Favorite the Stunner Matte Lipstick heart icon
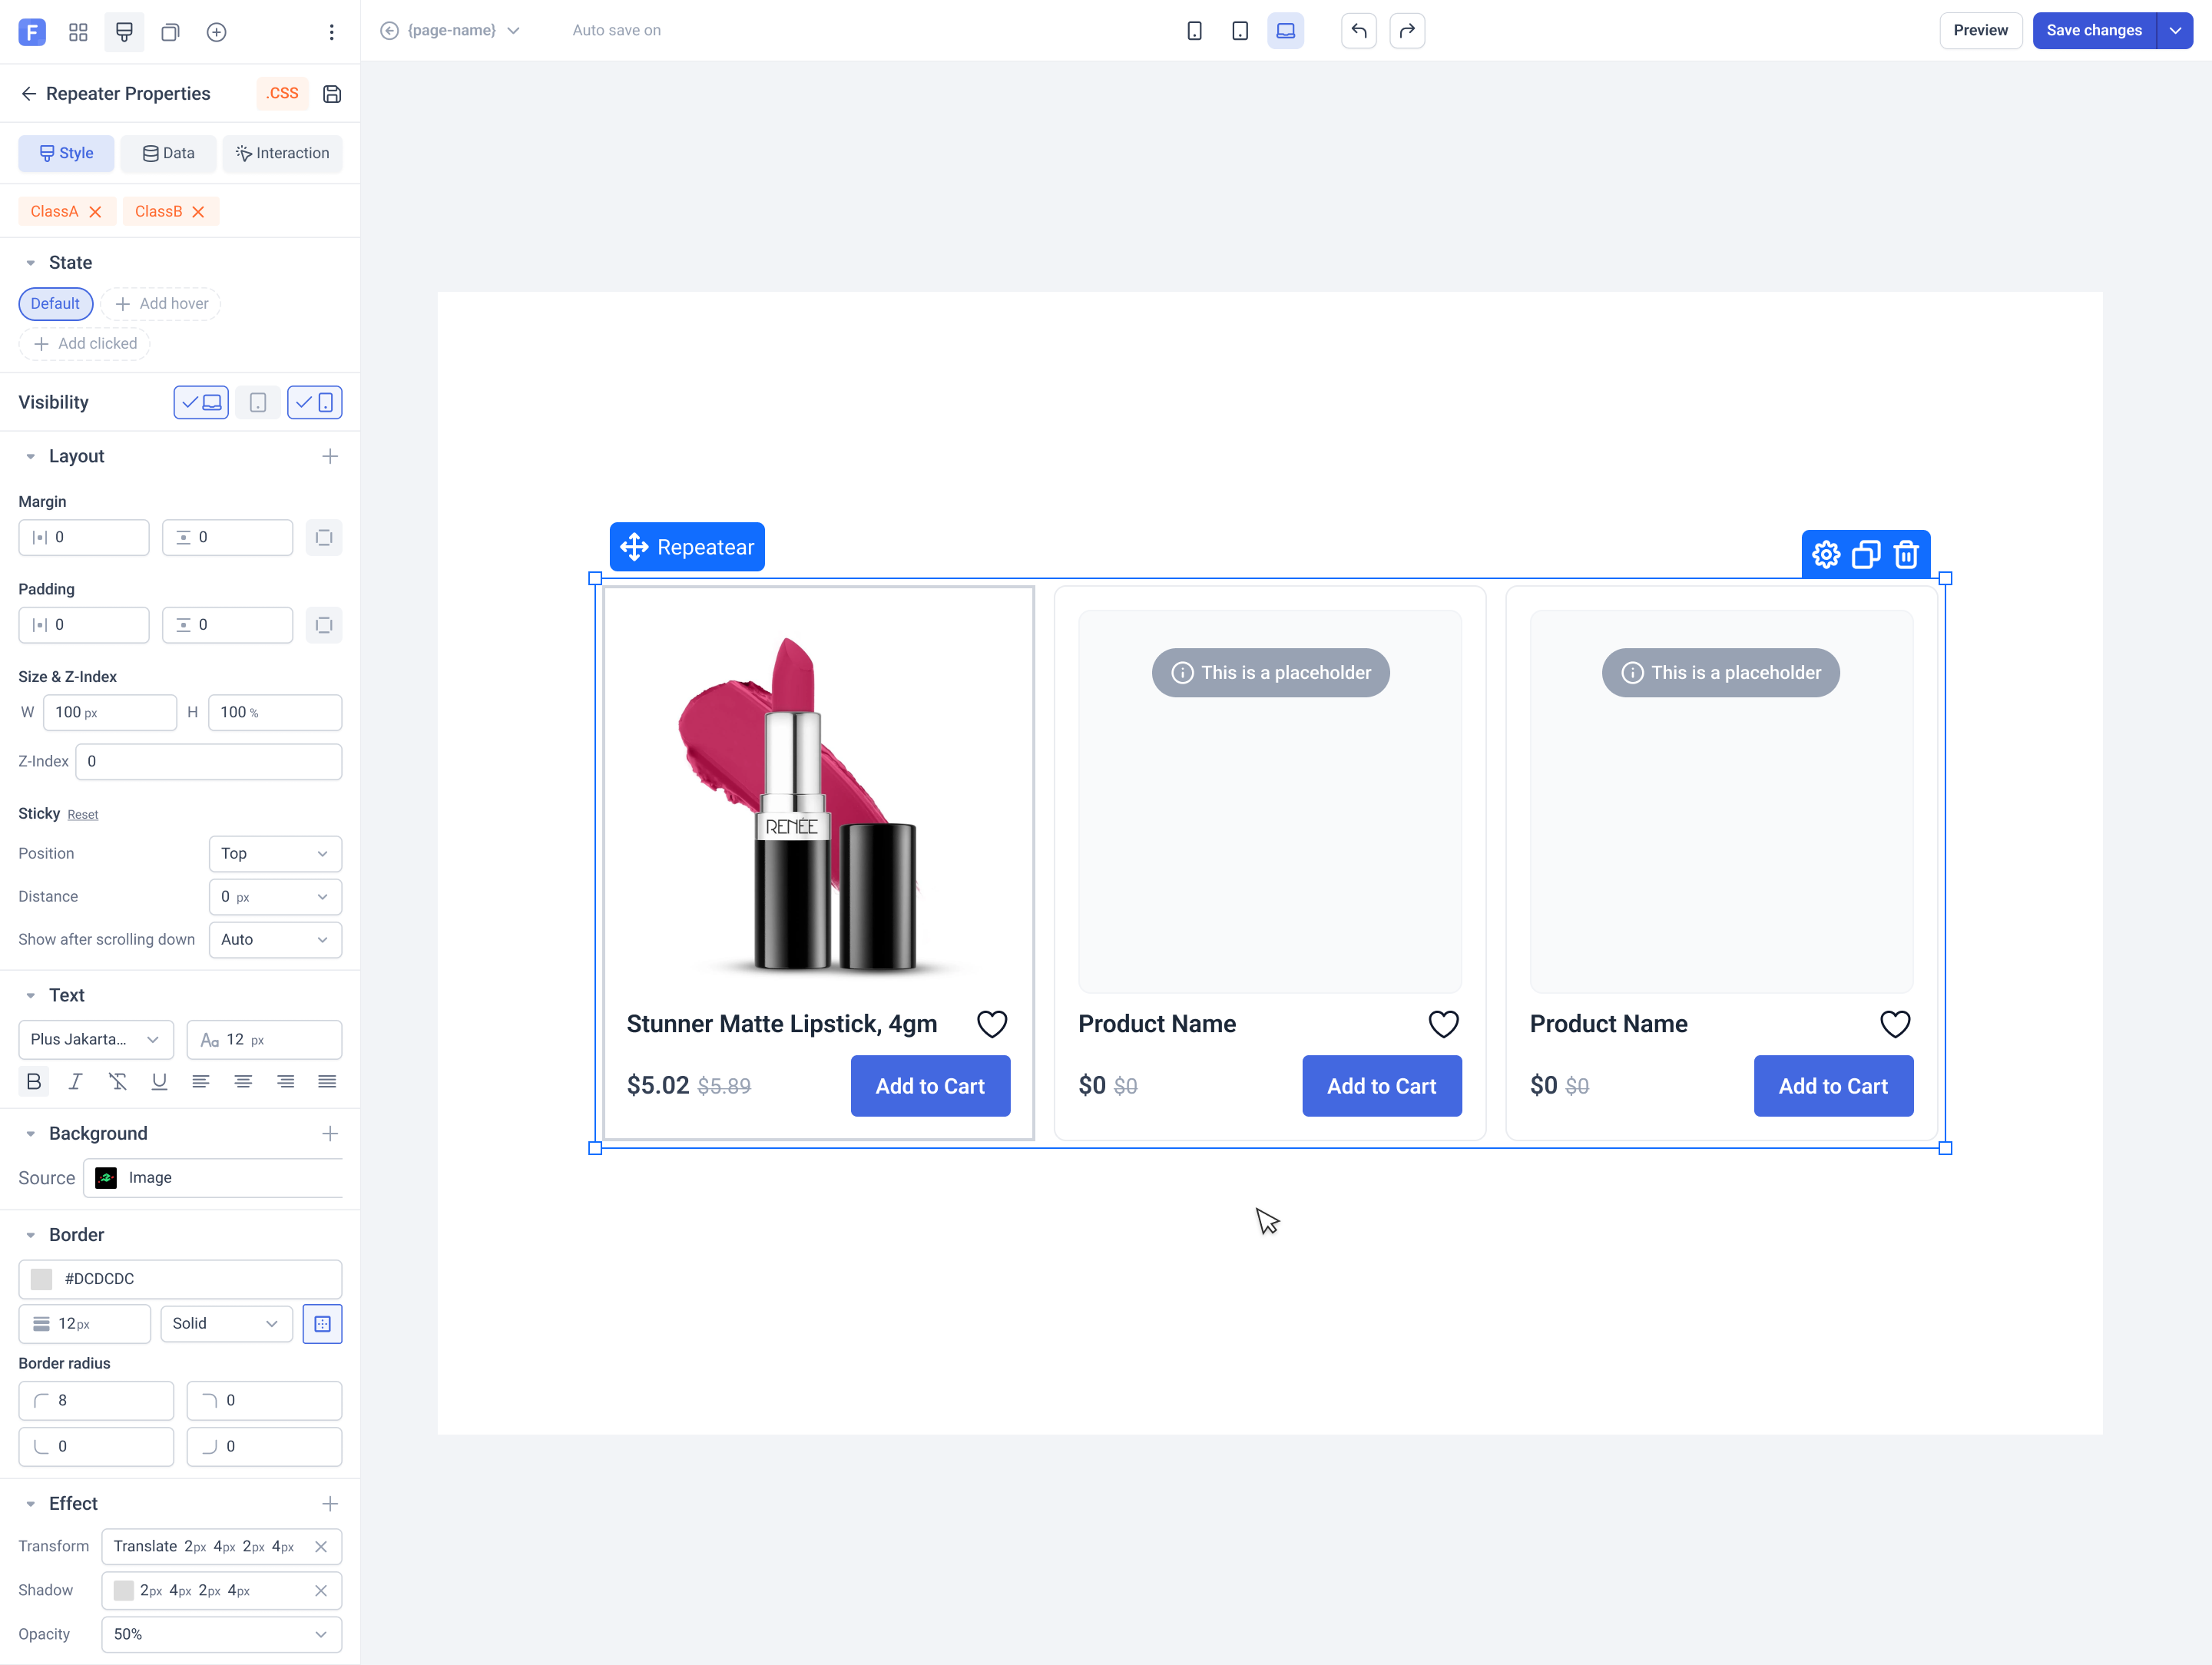This screenshot has width=2212, height=1665. pos(992,1024)
